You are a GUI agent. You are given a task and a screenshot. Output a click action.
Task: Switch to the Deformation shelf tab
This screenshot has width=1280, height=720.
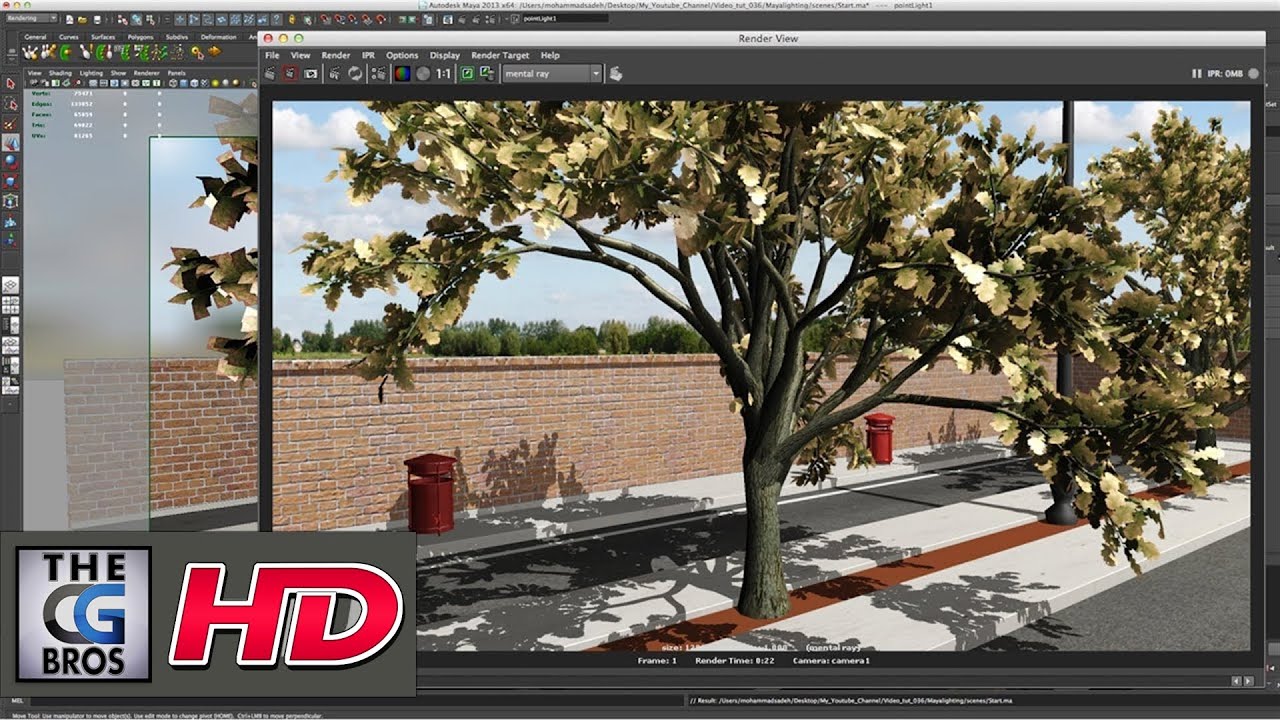218,37
